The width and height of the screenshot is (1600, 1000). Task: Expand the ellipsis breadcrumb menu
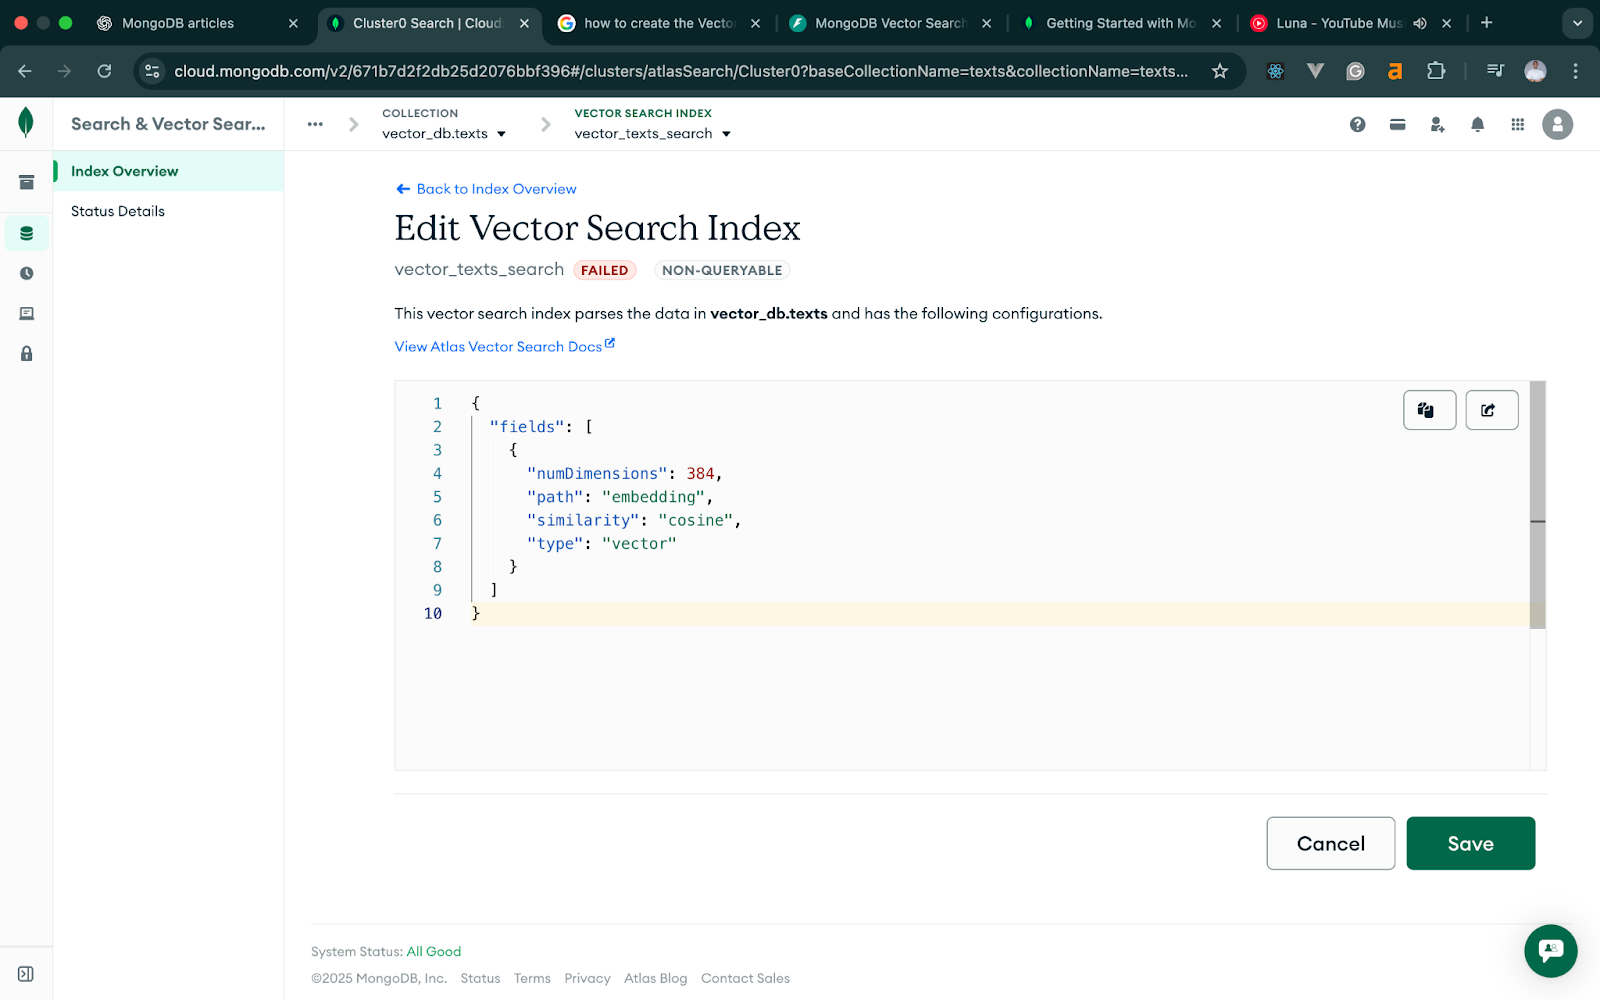[x=315, y=124]
